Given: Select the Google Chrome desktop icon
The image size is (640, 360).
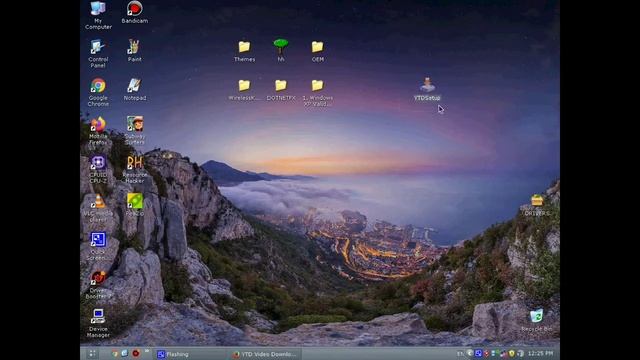Looking at the screenshot, I should tap(98, 92).
